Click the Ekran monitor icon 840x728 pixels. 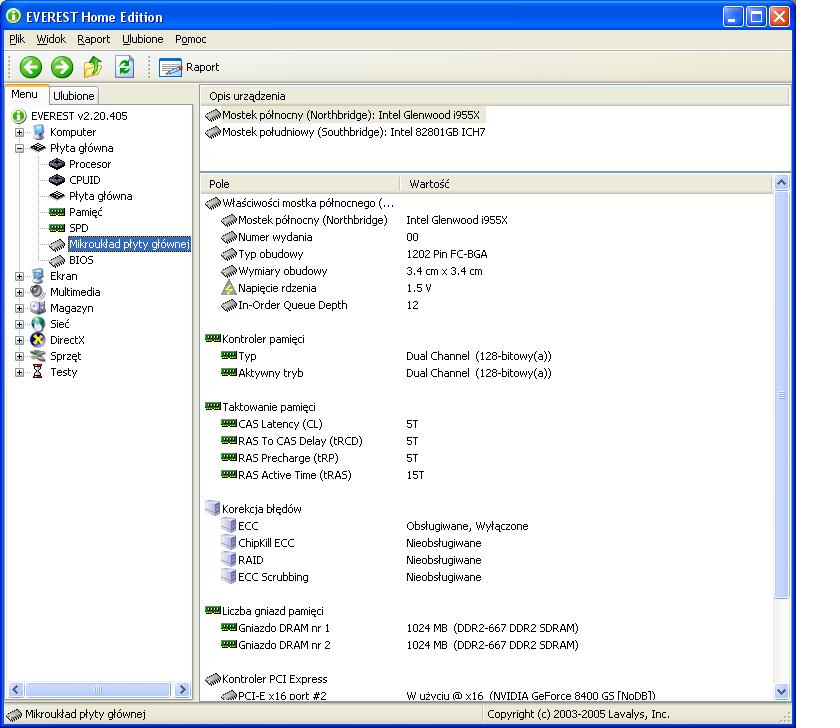pos(38,276)
